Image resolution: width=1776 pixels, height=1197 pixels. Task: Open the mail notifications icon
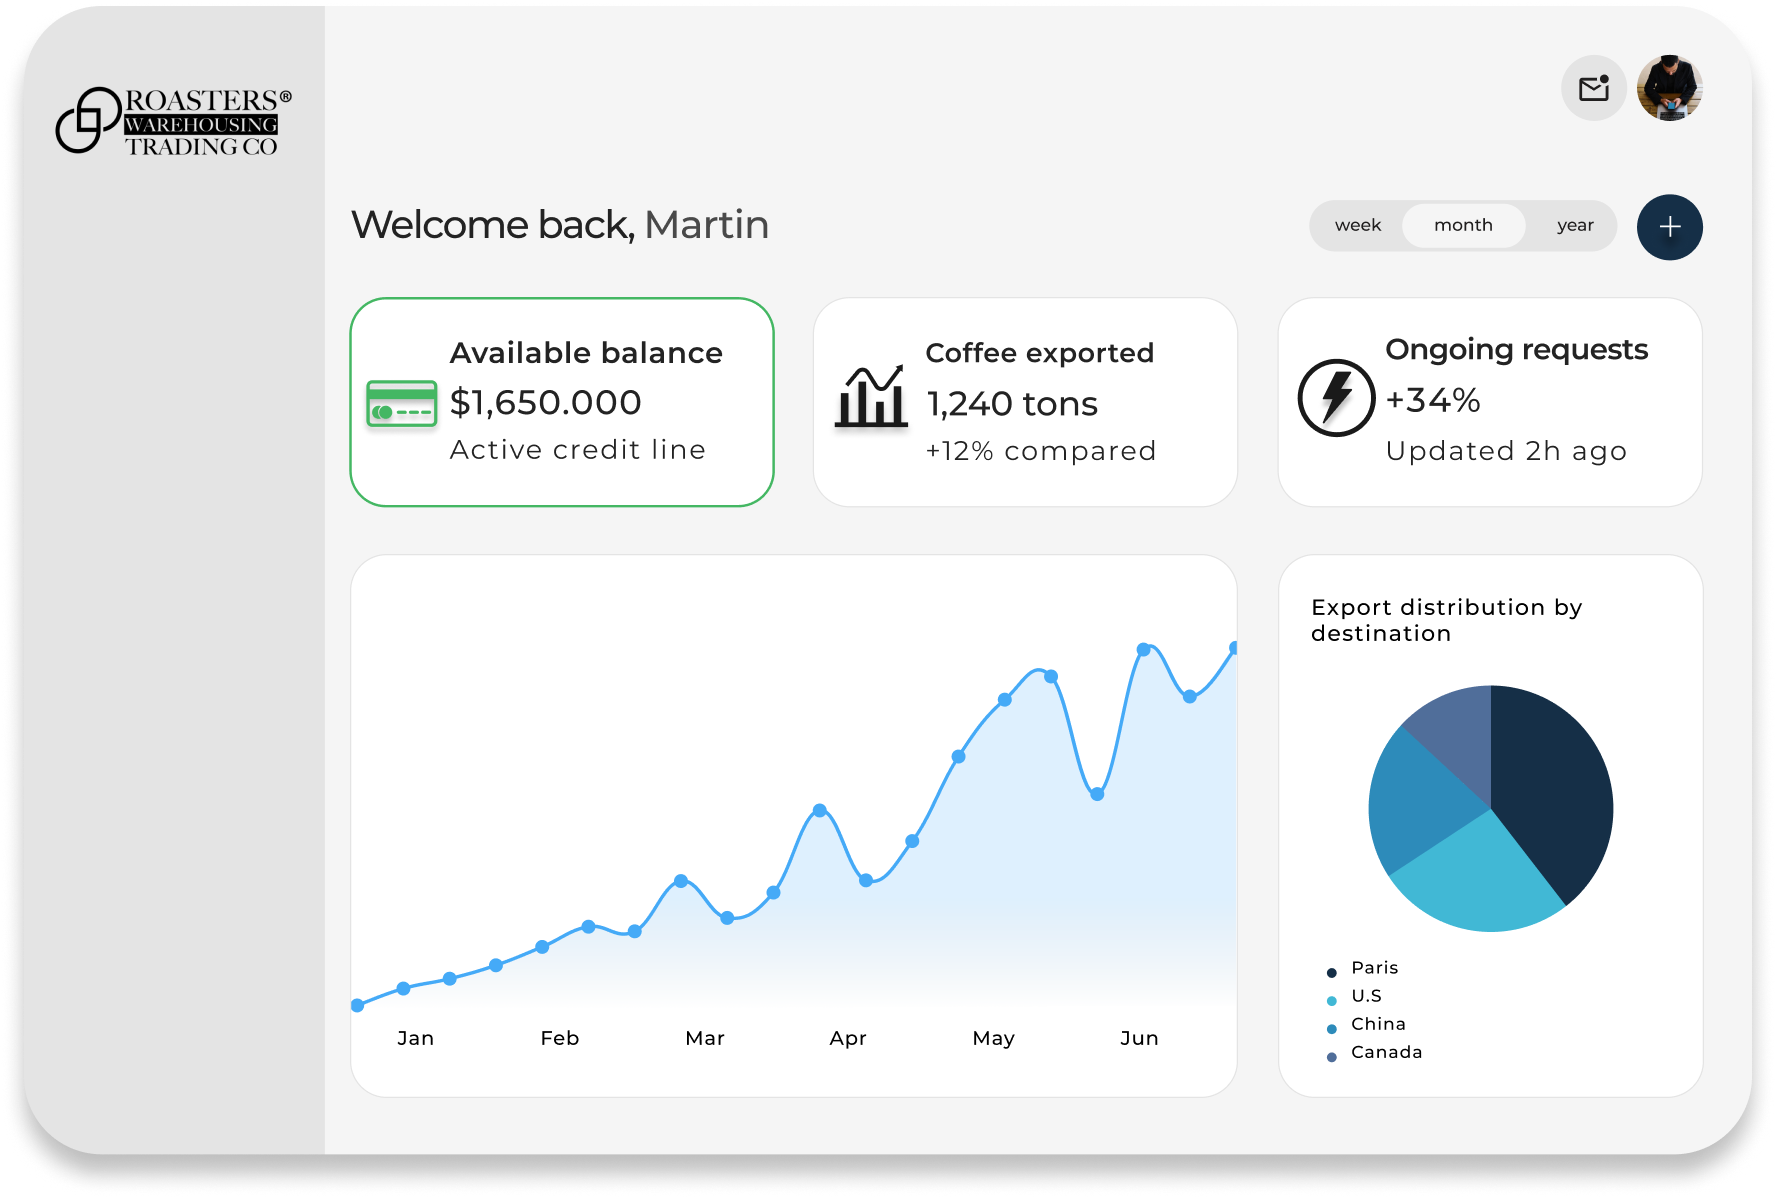(x=1593, y=89)
